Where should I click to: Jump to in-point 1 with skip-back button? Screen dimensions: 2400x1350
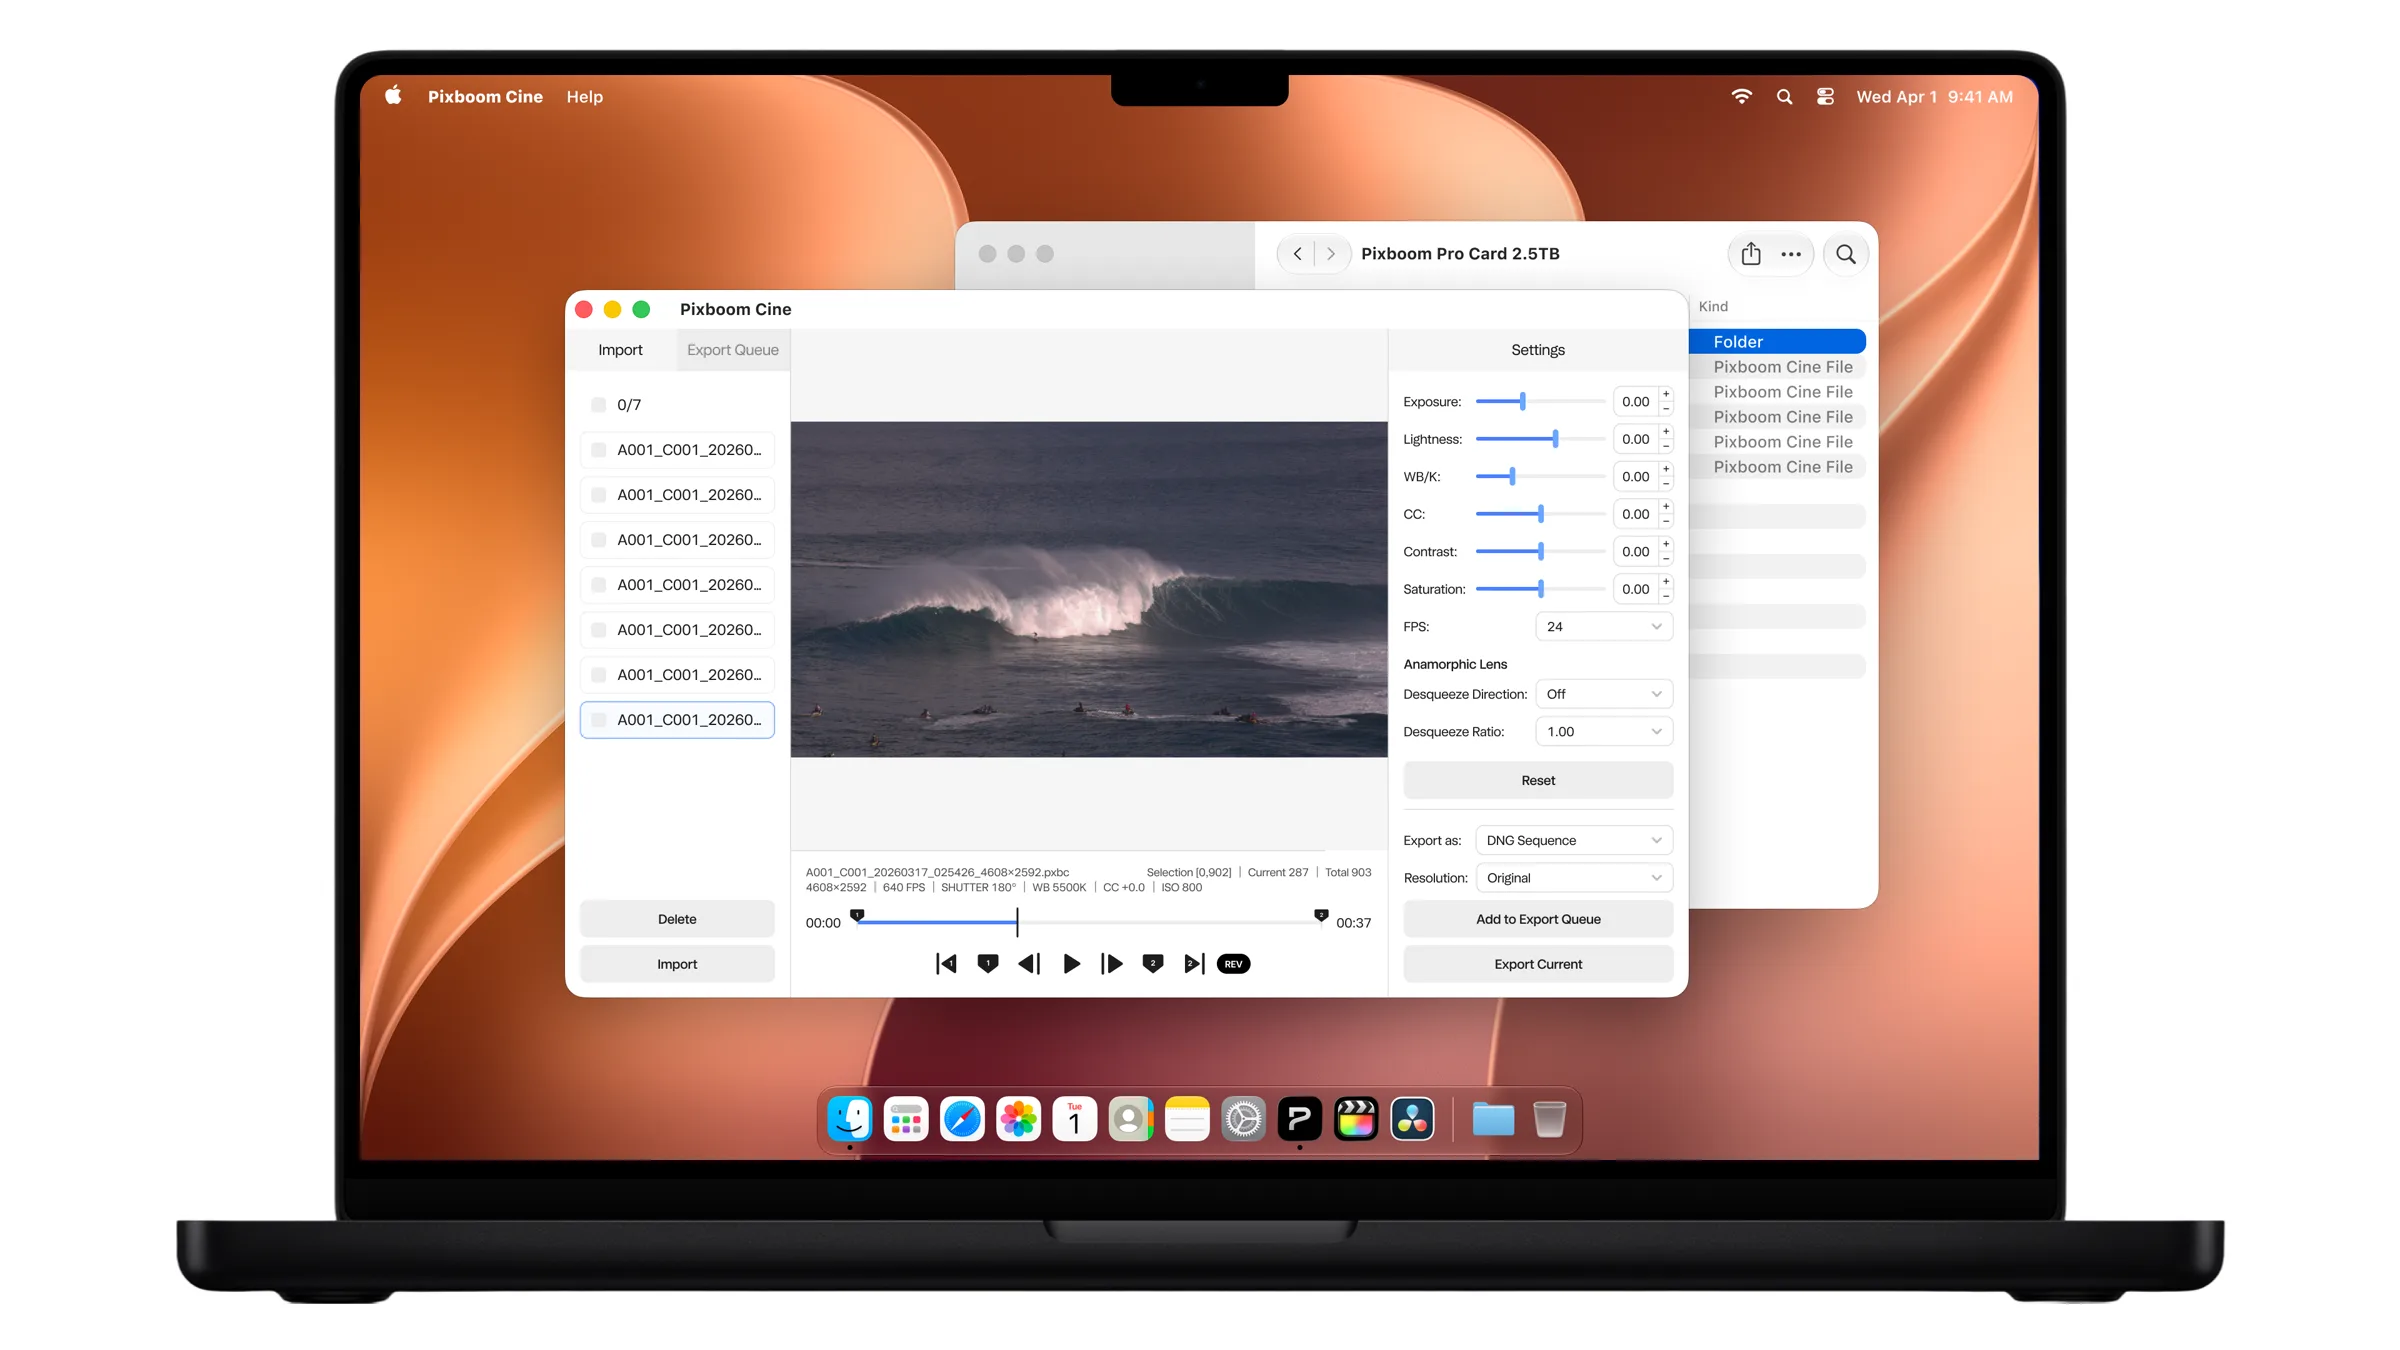pos(946,964)
